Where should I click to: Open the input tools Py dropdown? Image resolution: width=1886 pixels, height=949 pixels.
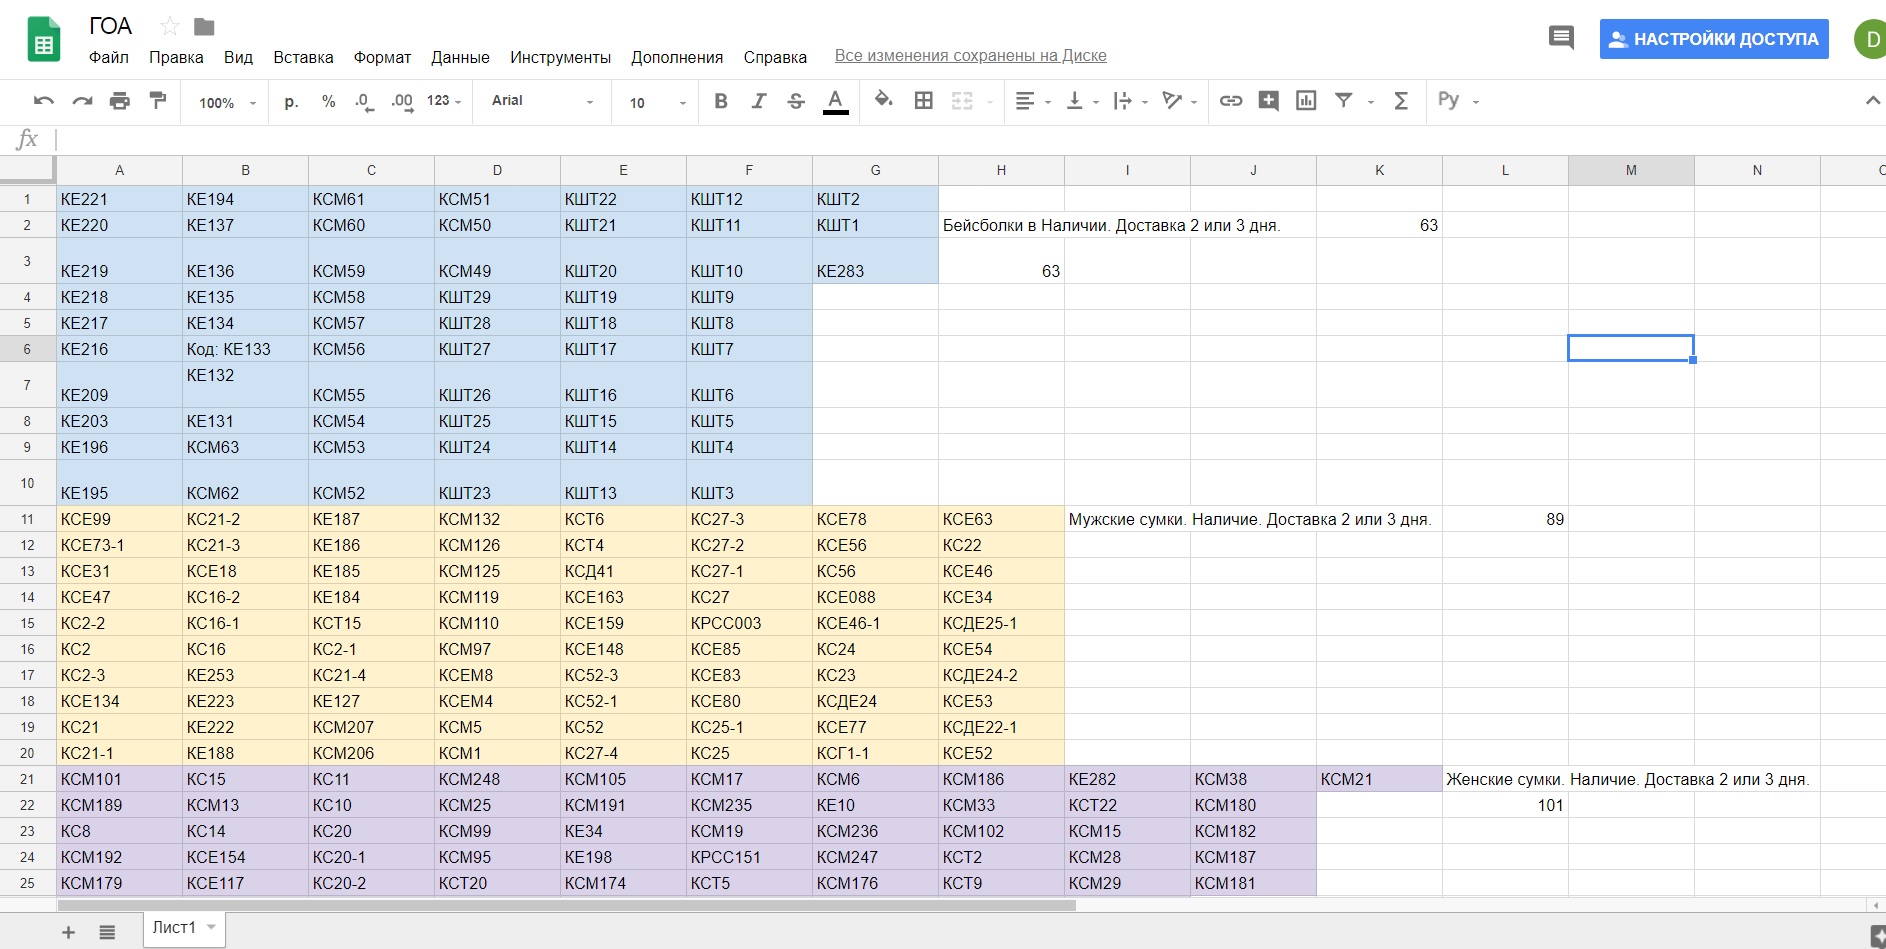tap(1458, 101)
